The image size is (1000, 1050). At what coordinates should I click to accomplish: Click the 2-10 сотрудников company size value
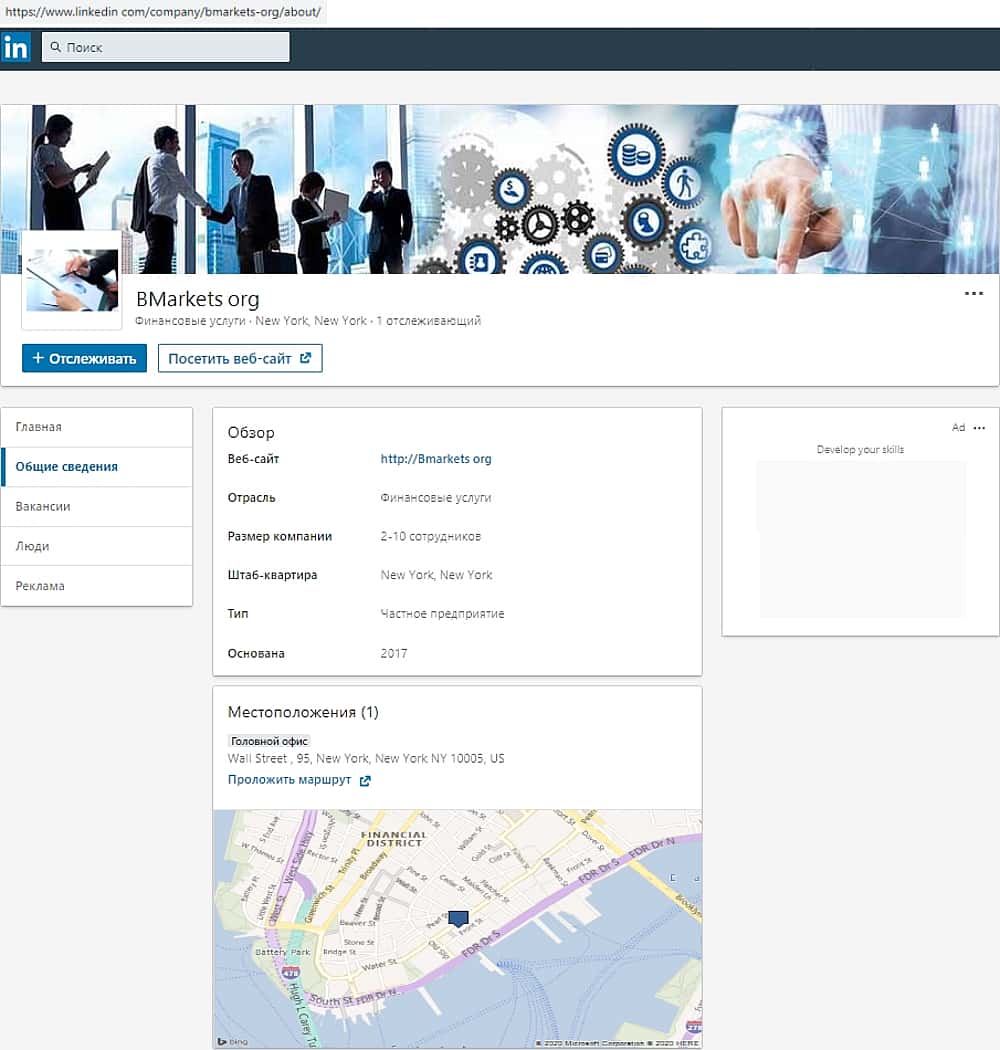[x=431, y=536]
